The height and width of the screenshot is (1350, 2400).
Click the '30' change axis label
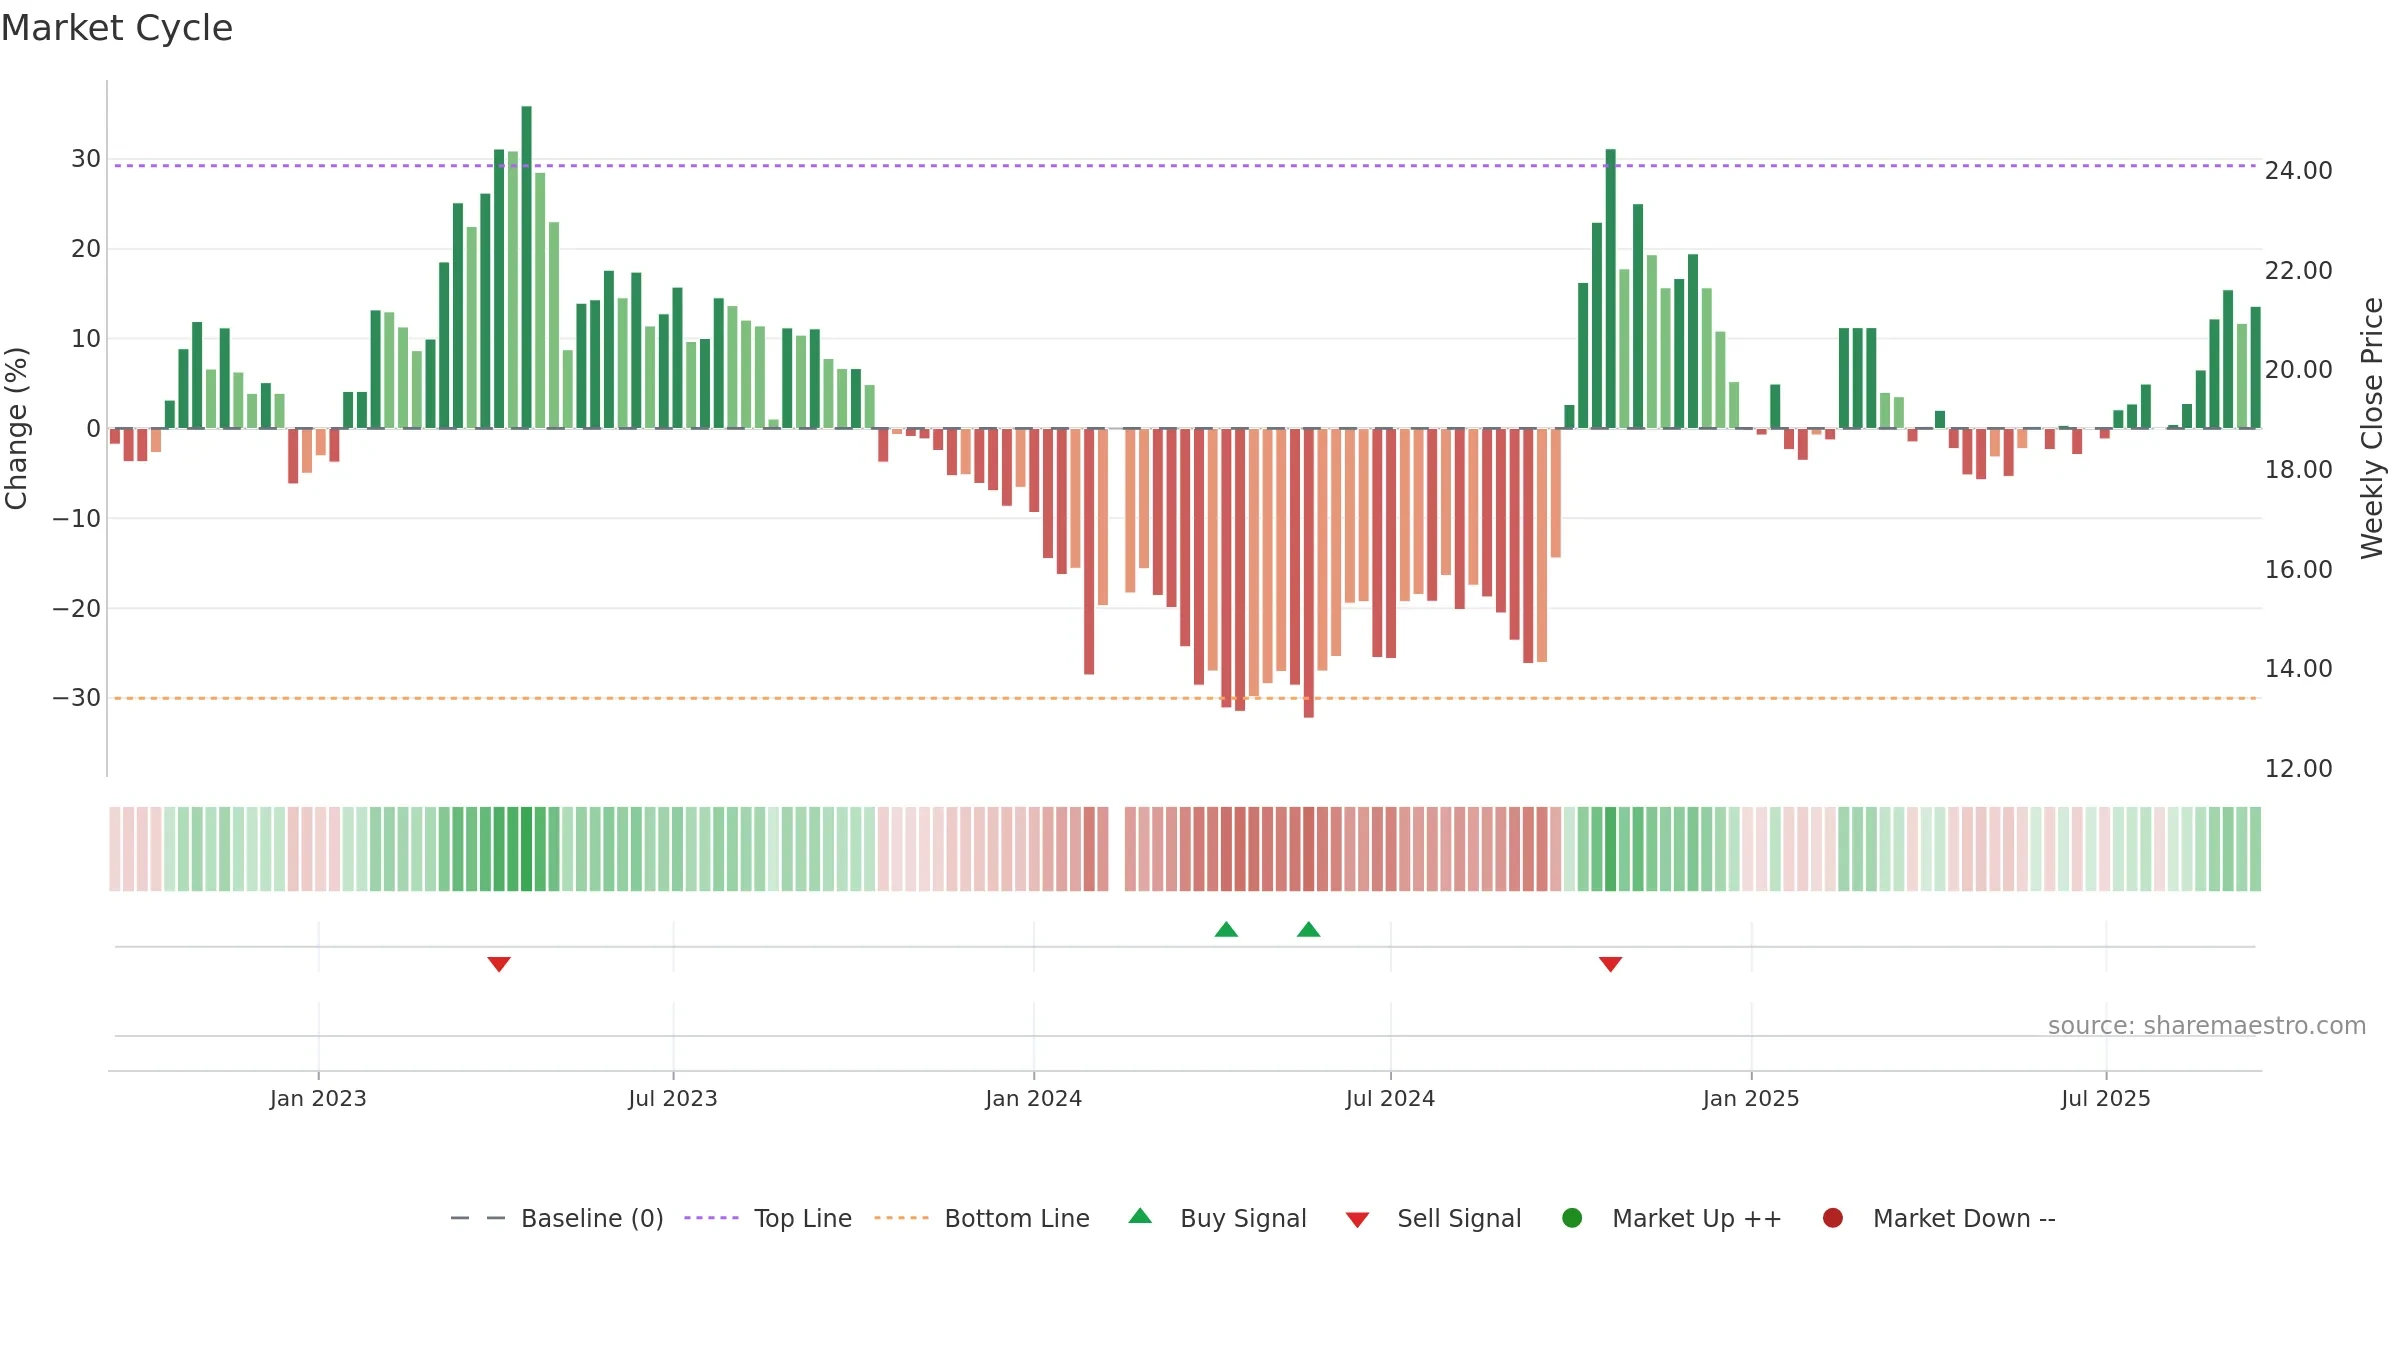86,159
